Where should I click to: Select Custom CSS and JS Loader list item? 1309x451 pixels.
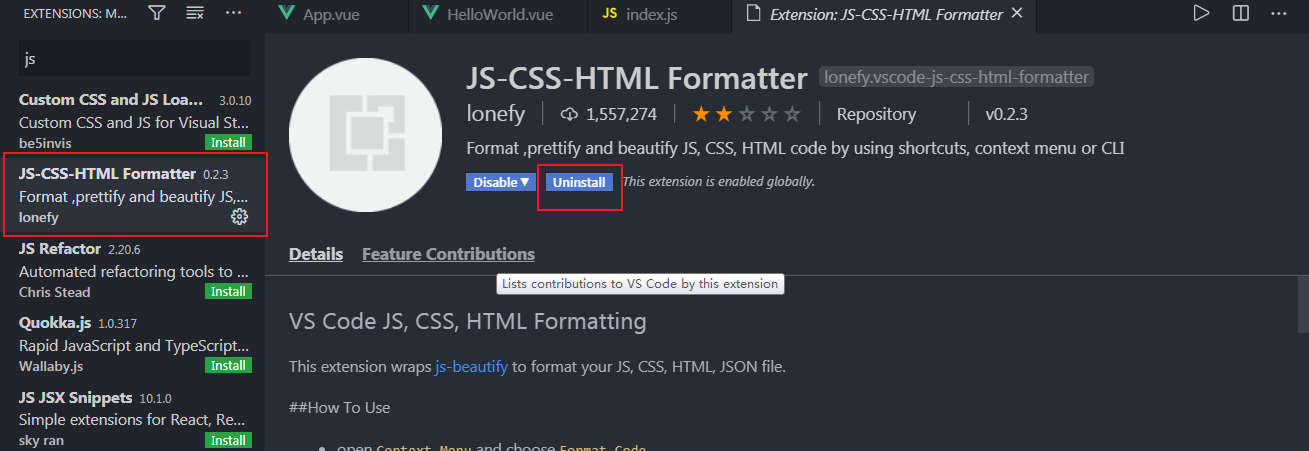coord(134,121)
